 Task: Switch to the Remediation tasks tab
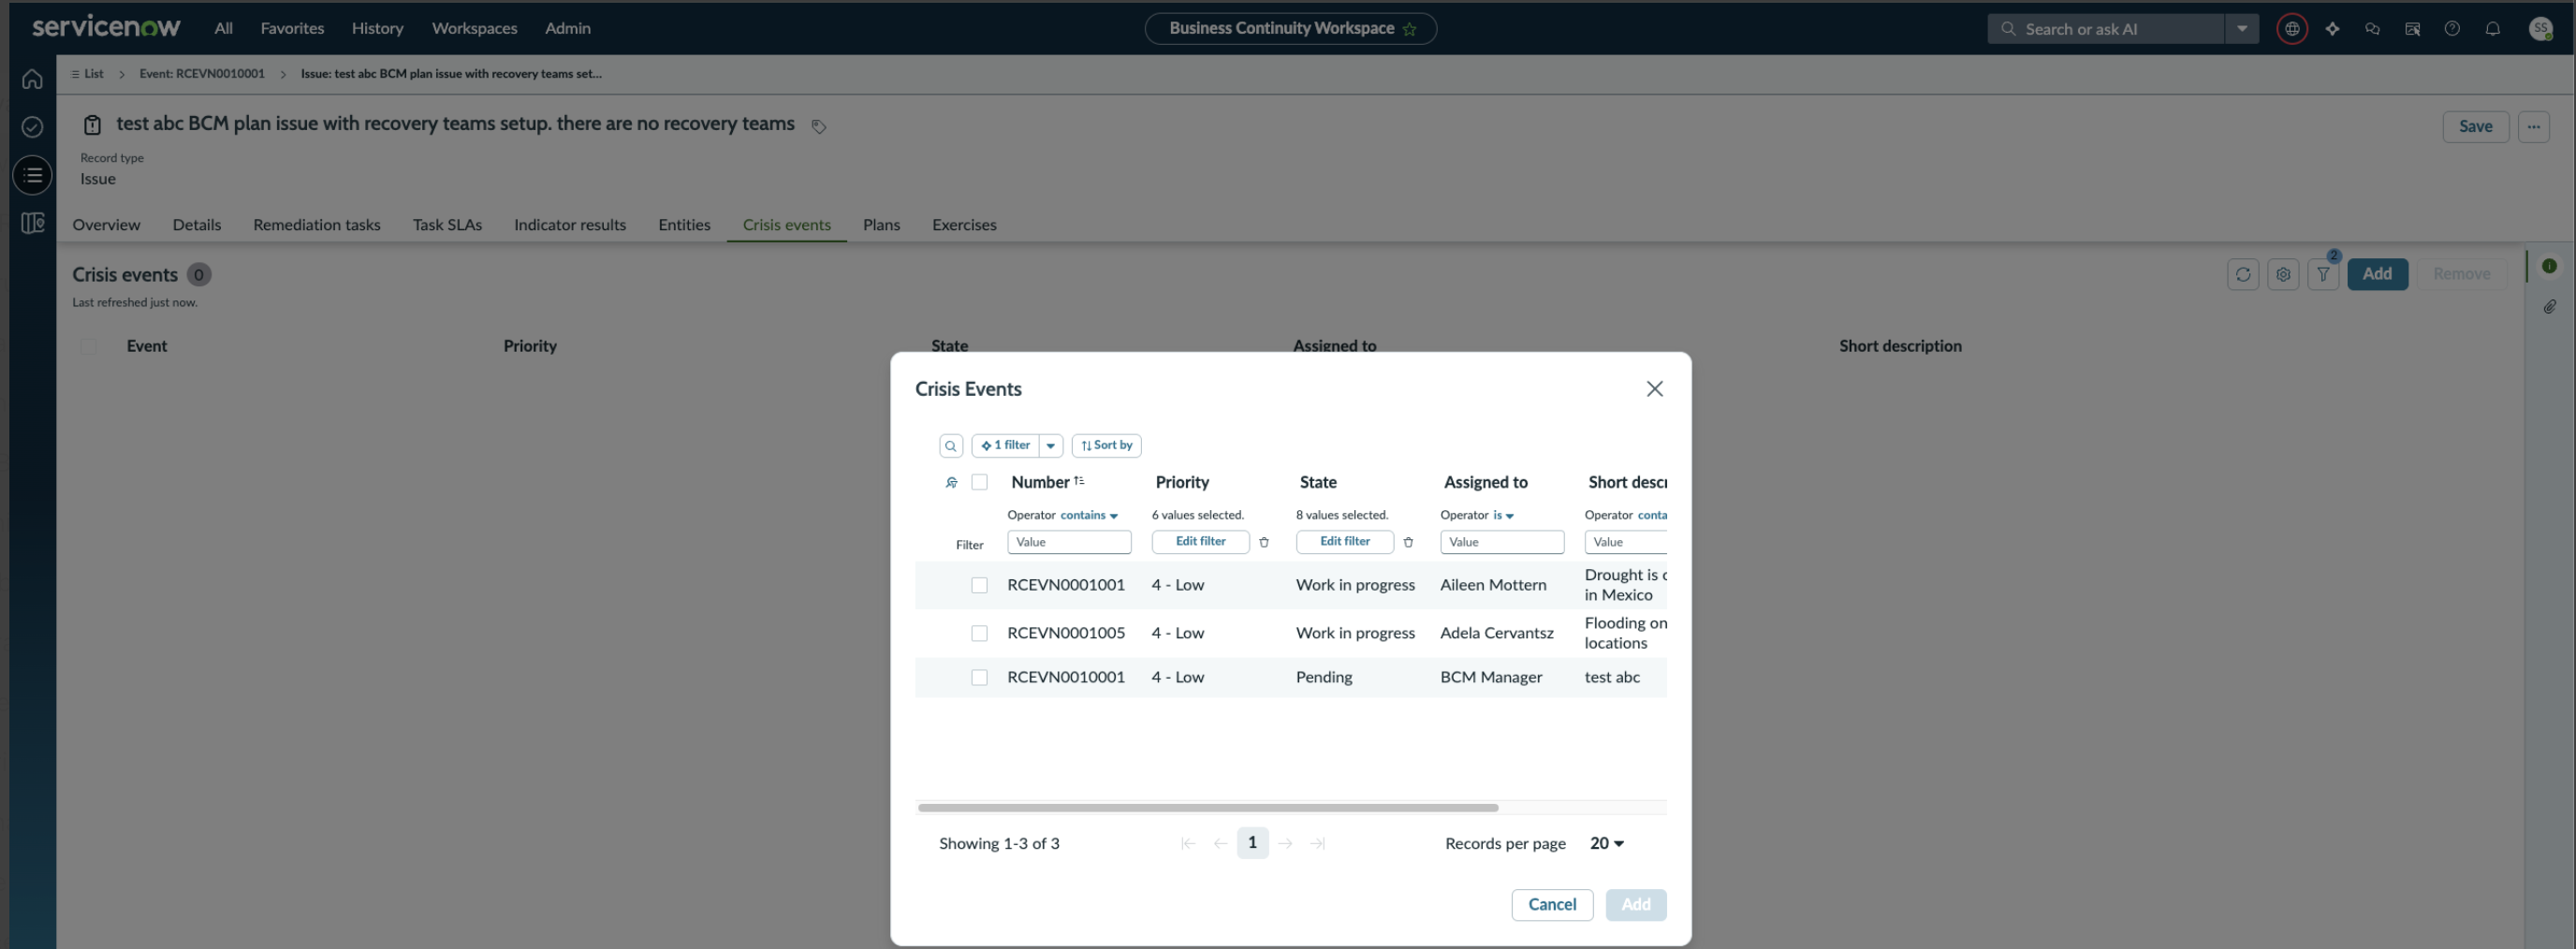pos(316,225)
